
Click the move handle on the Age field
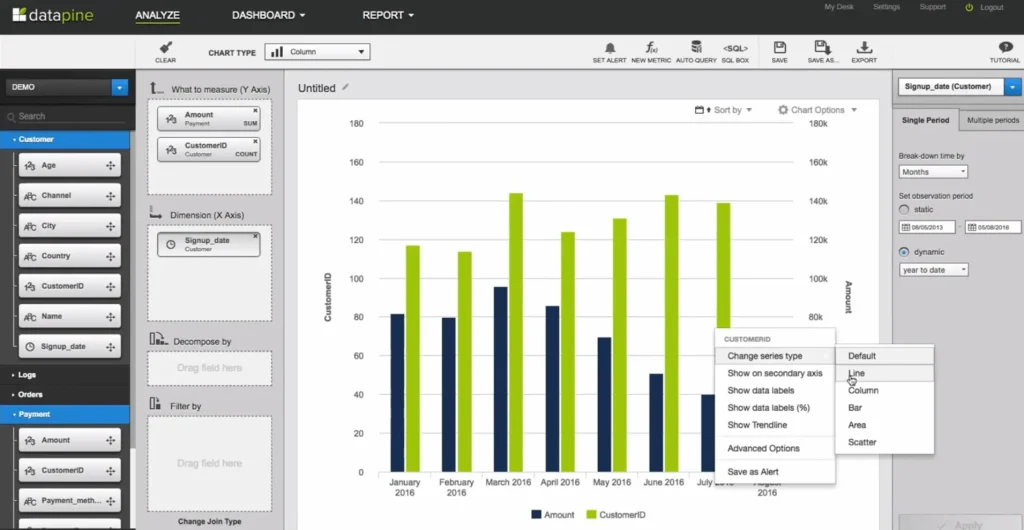point(110,166)
